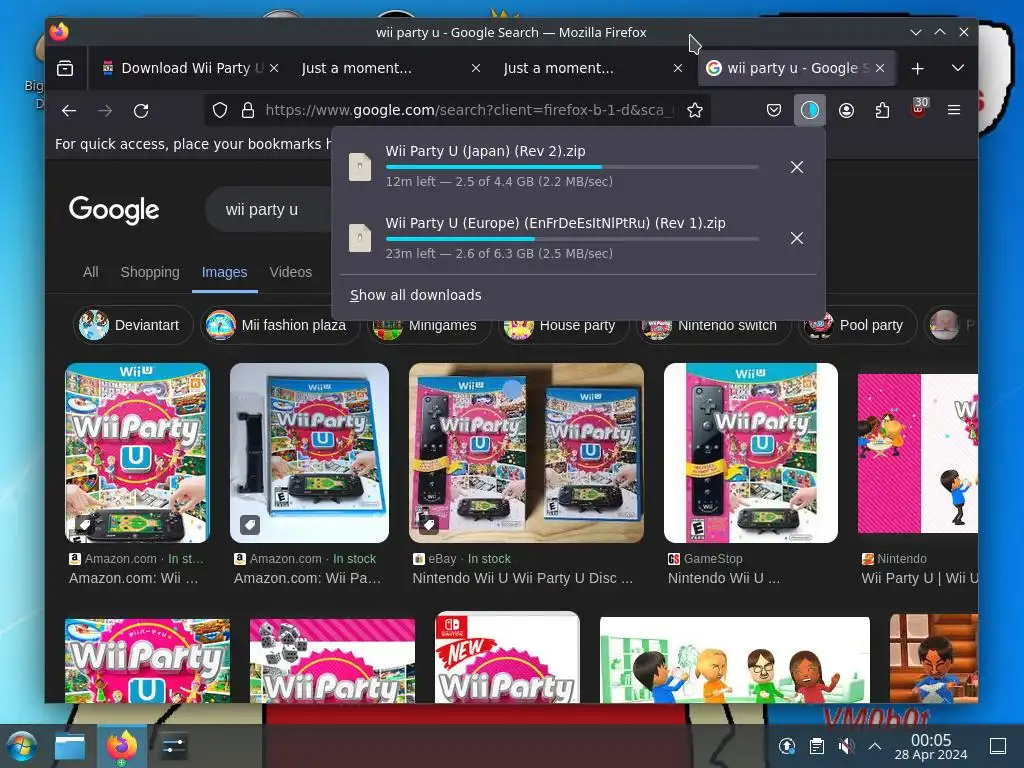Screen dimensions: 1024x768
Task: Click the Japan zip file icon
Action: [360, 167]
